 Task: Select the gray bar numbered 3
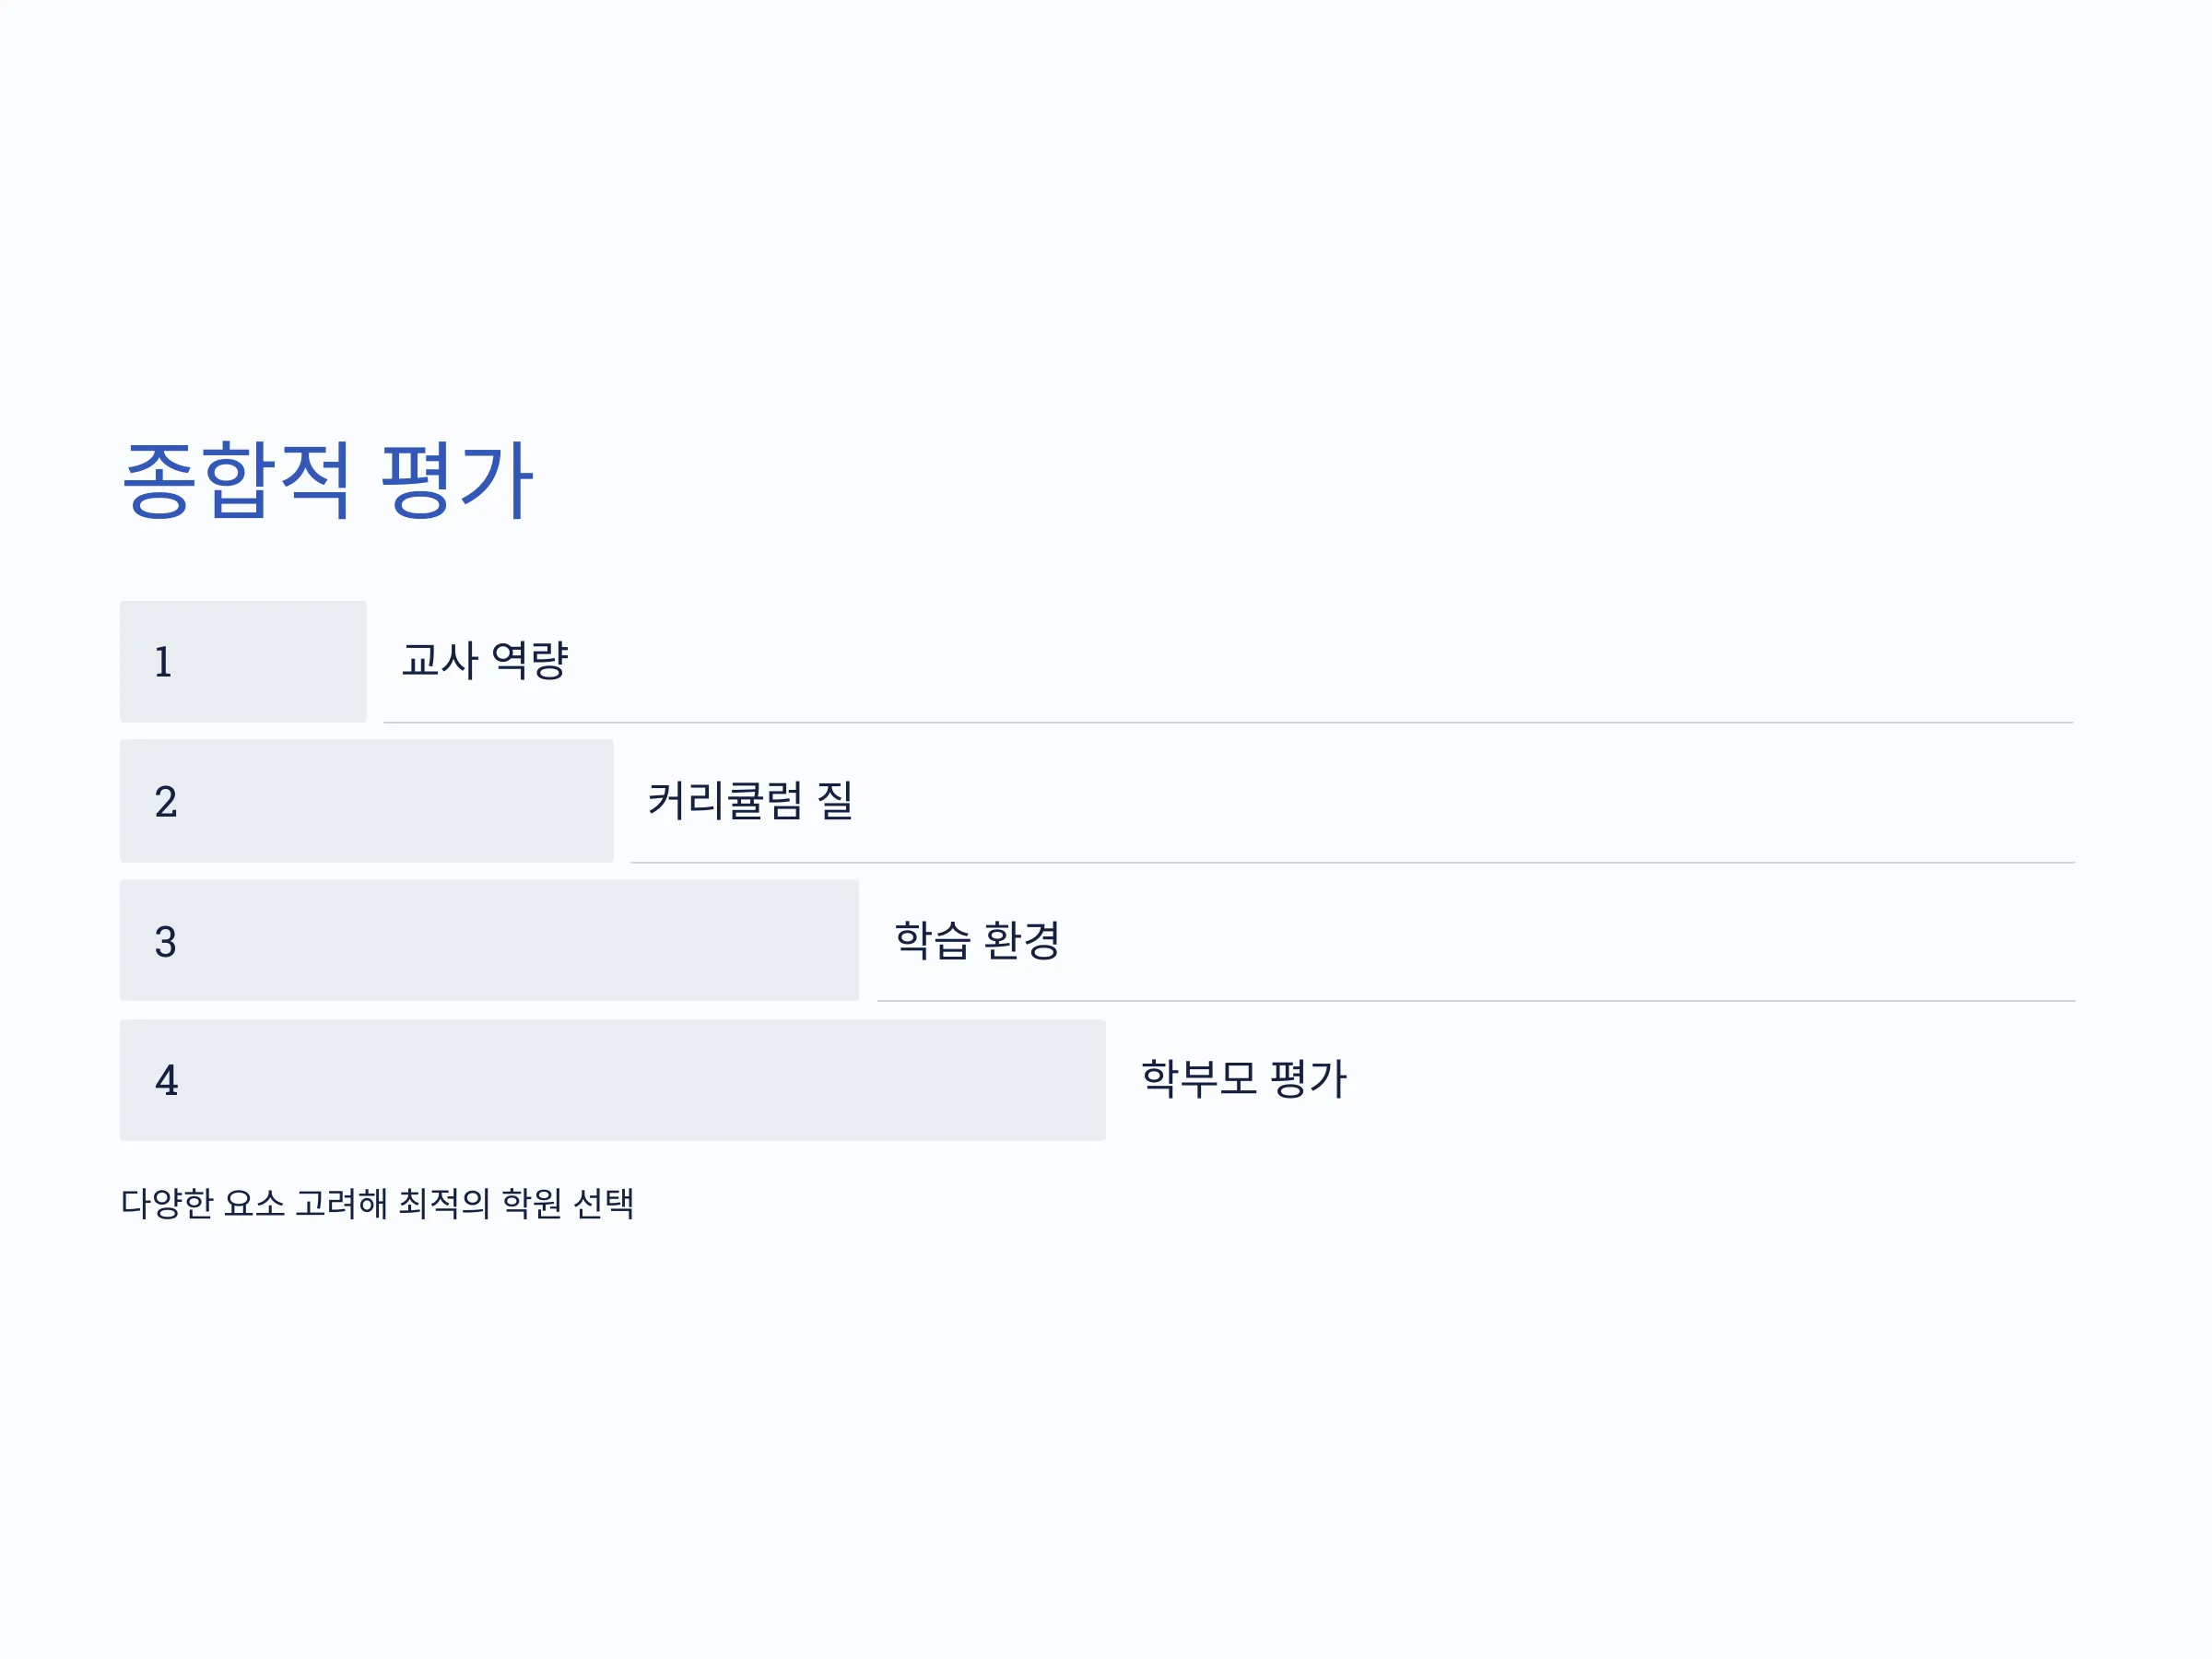[489, 940]
